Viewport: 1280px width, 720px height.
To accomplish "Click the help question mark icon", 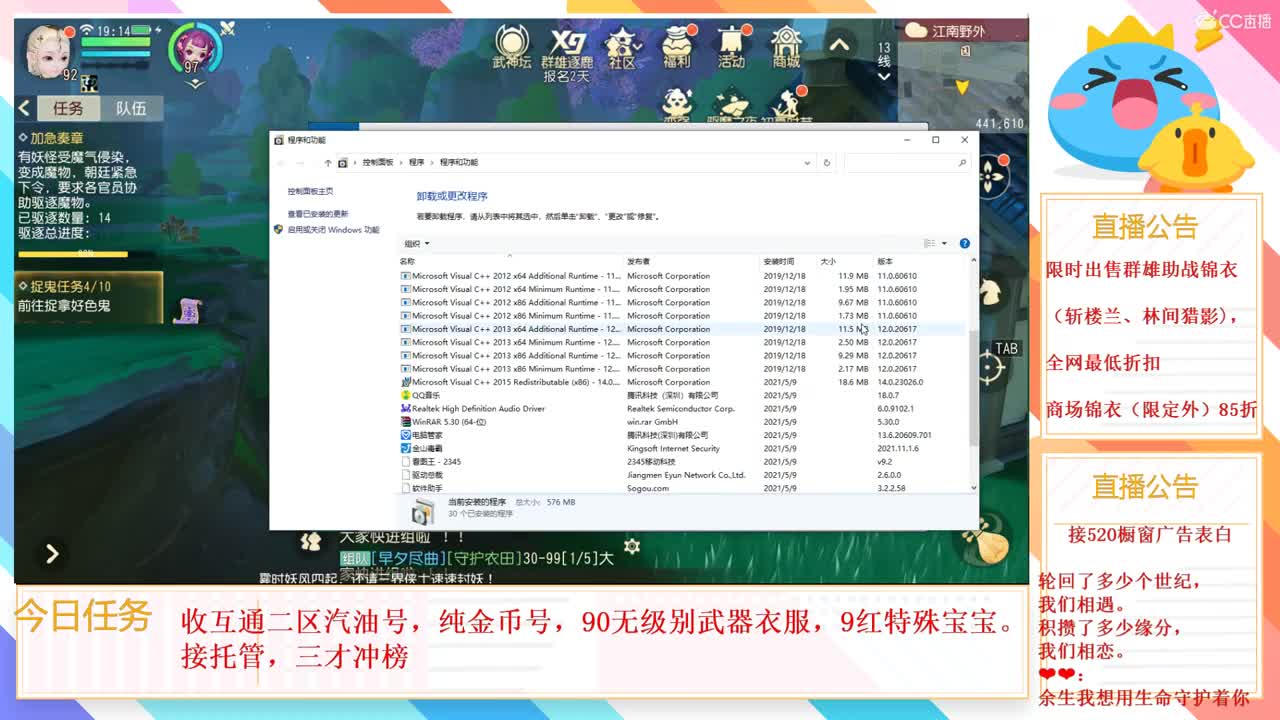I will pos(964,243).
